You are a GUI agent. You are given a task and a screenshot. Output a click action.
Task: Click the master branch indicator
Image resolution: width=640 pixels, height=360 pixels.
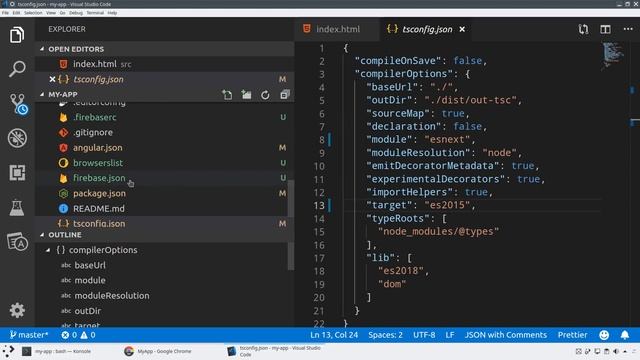29,335
